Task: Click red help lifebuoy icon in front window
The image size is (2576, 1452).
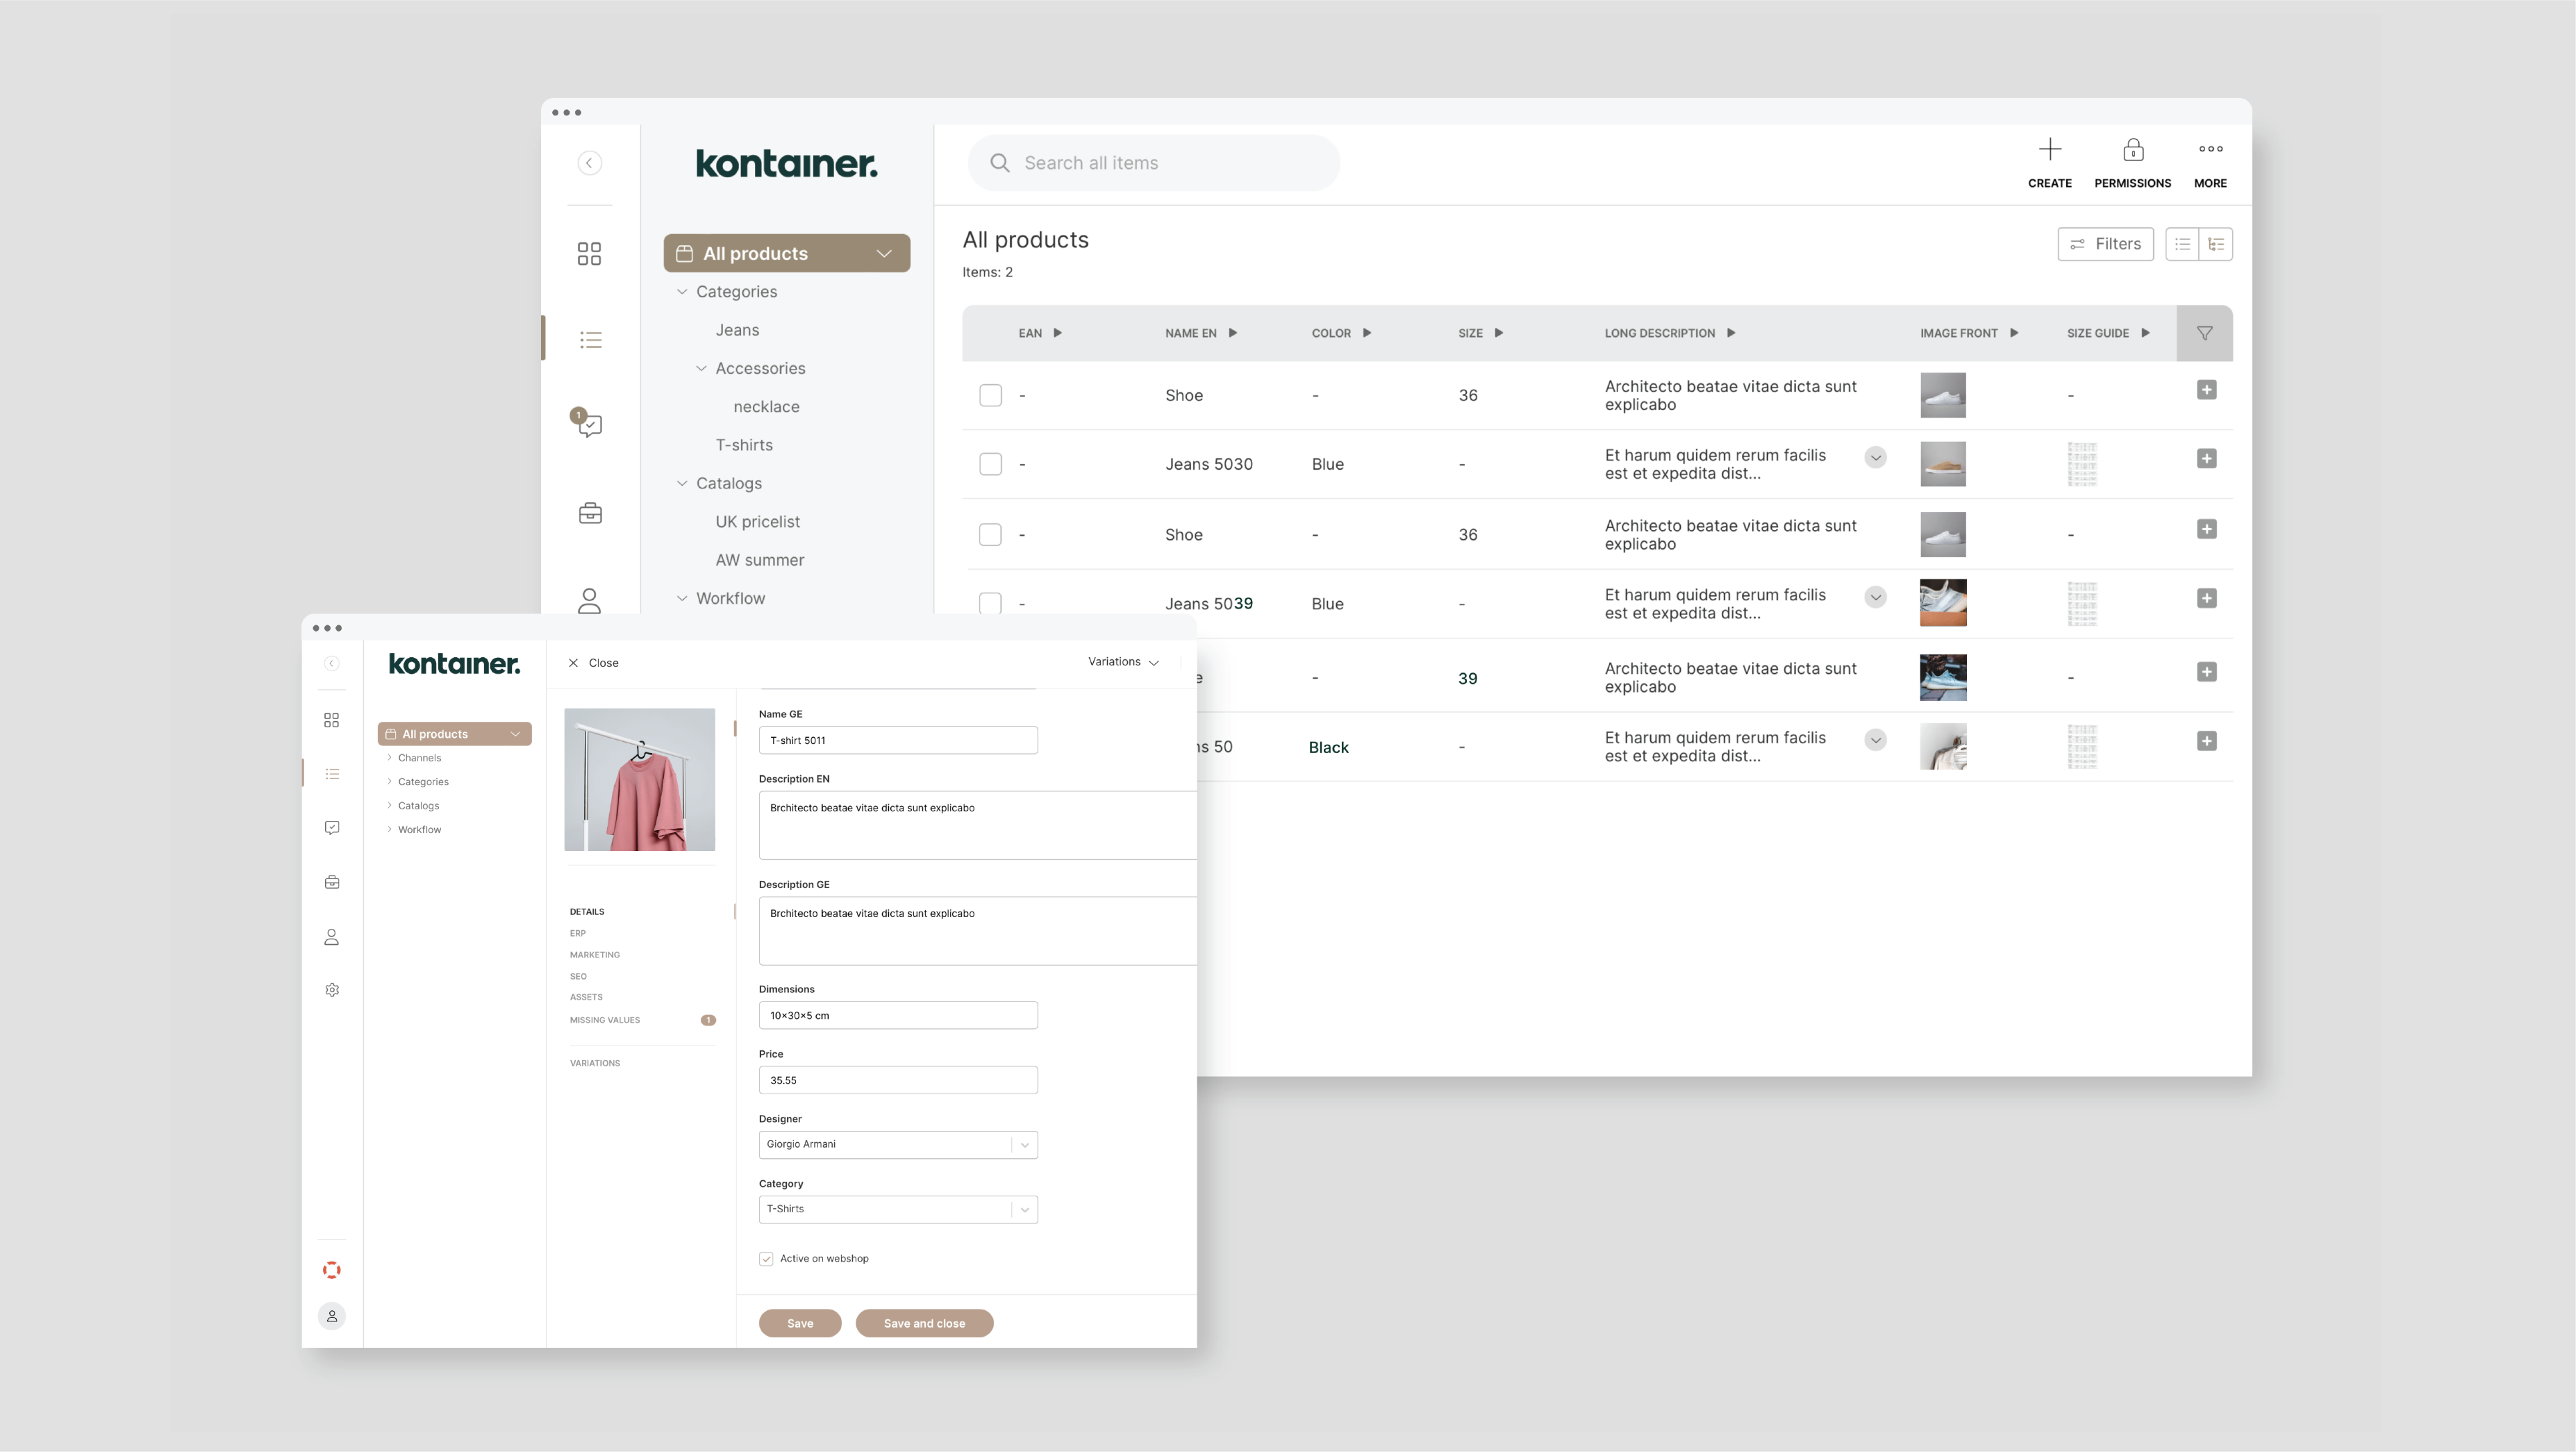Action: 332,1270
